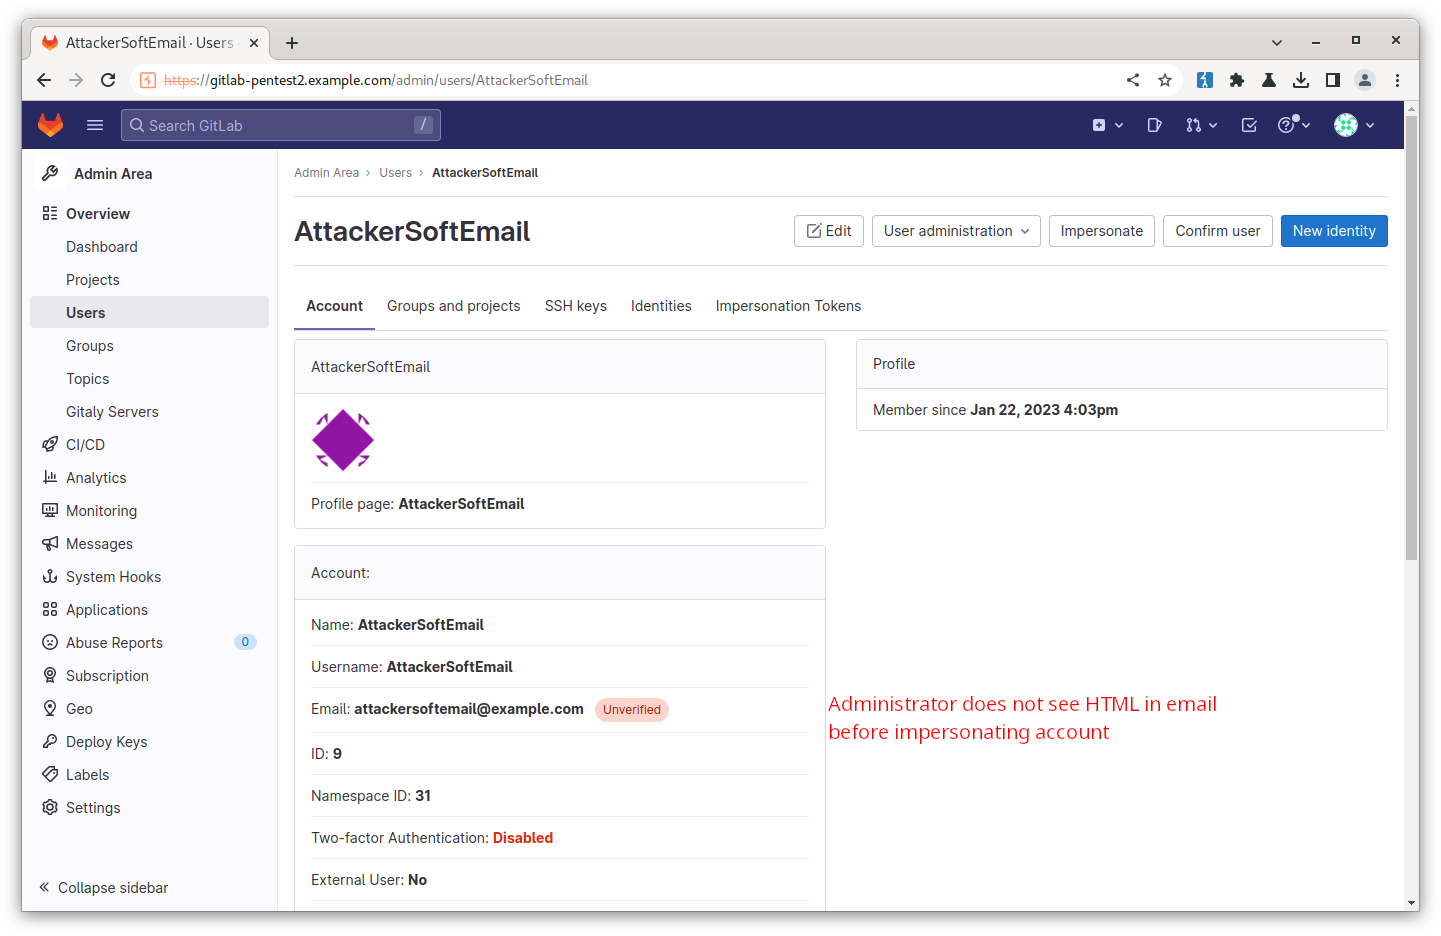Image resolution: width=1441 pixels, height=936 pixels.
Task: Open the hamburger navigation menu
Action: [95, 125]
